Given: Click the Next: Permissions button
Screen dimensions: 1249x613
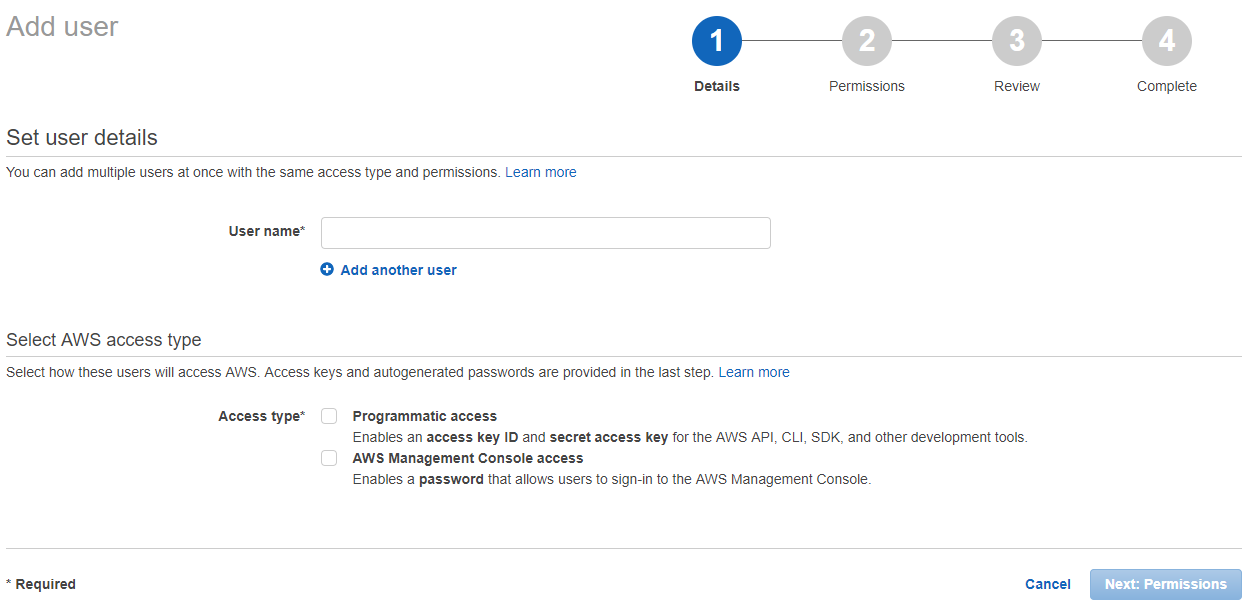Looking at the screenshot, I should pyautogui.click(x=1166, y=584).
